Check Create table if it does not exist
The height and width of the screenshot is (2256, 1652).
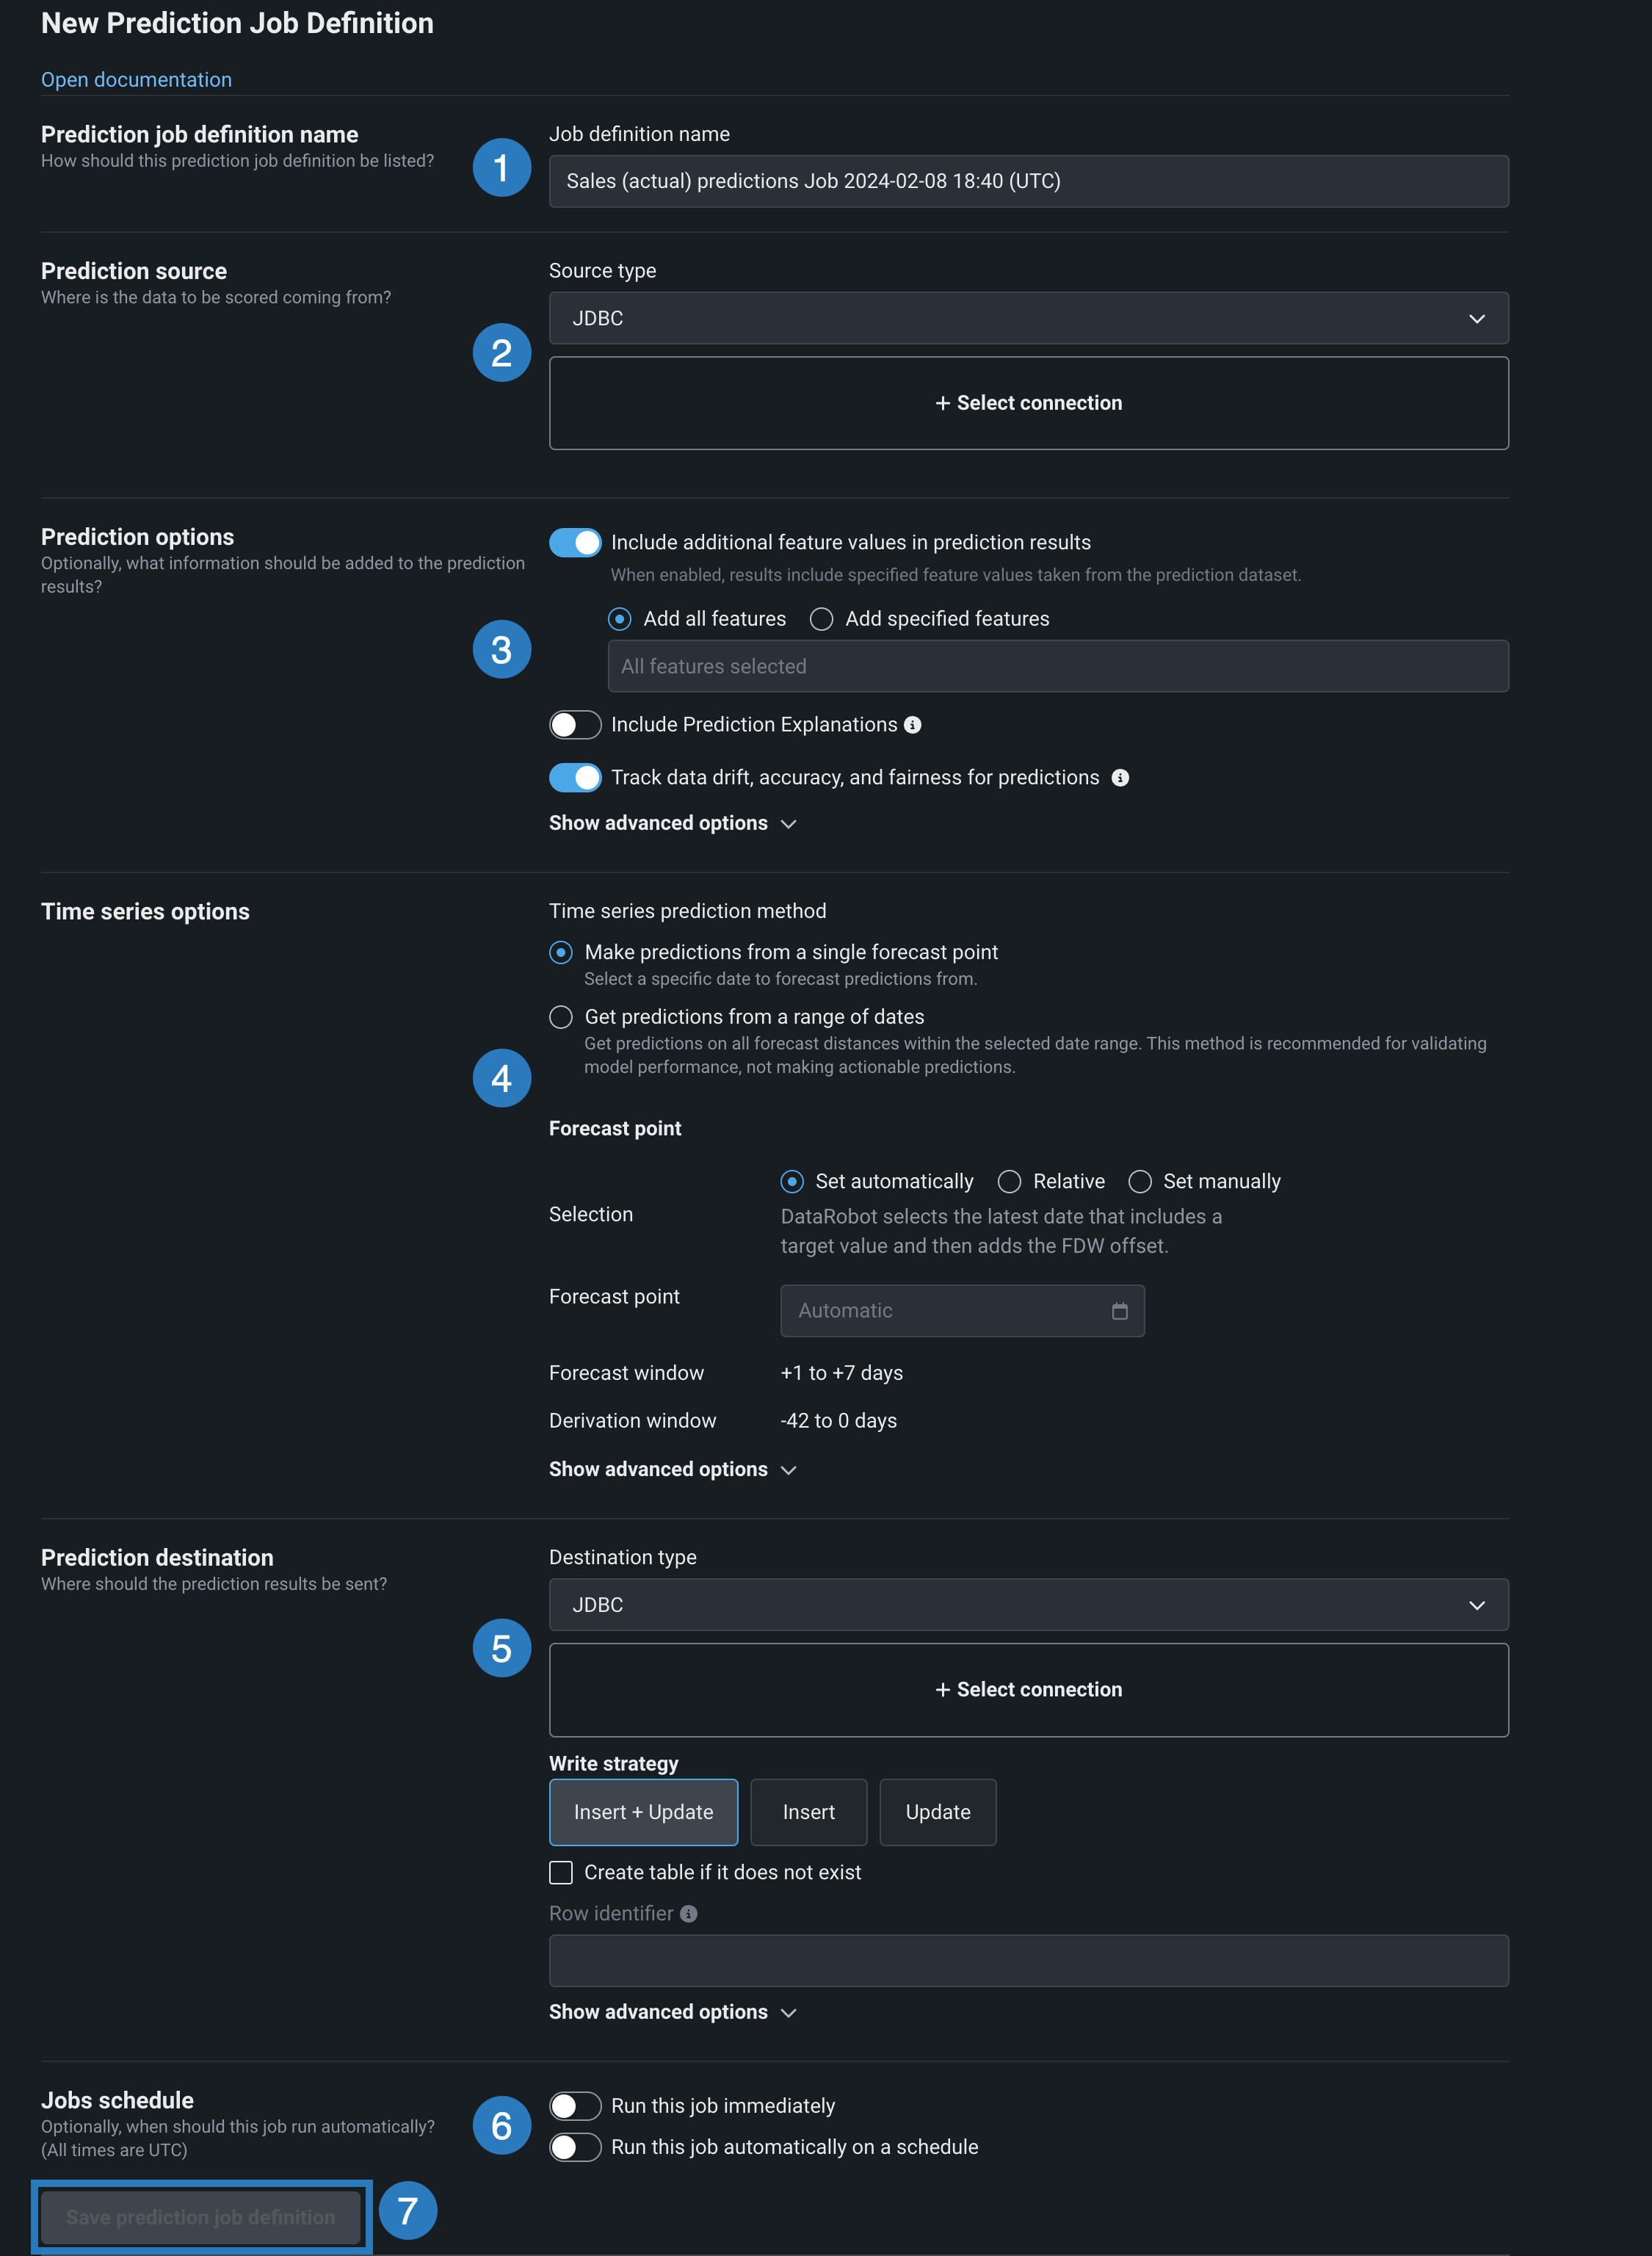click(x=561, y=1873)
